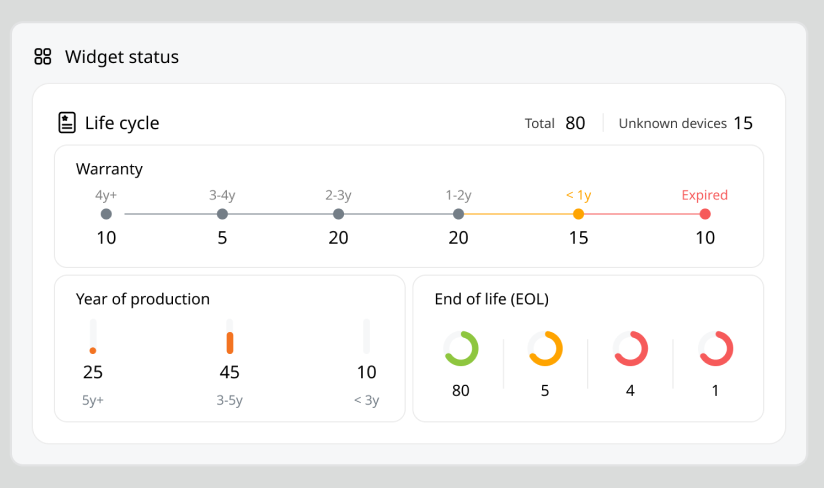Click the End of life (EOL) heading
Screen dimensions: 824x488
tap(491, 299)
